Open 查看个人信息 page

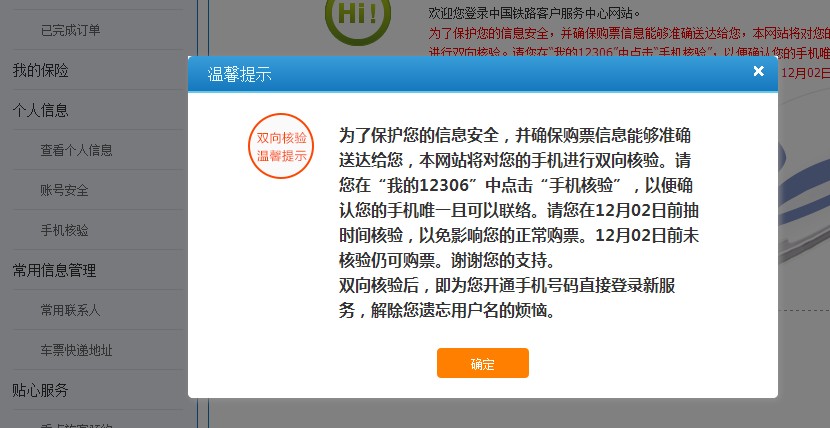[x=76, y=151]
